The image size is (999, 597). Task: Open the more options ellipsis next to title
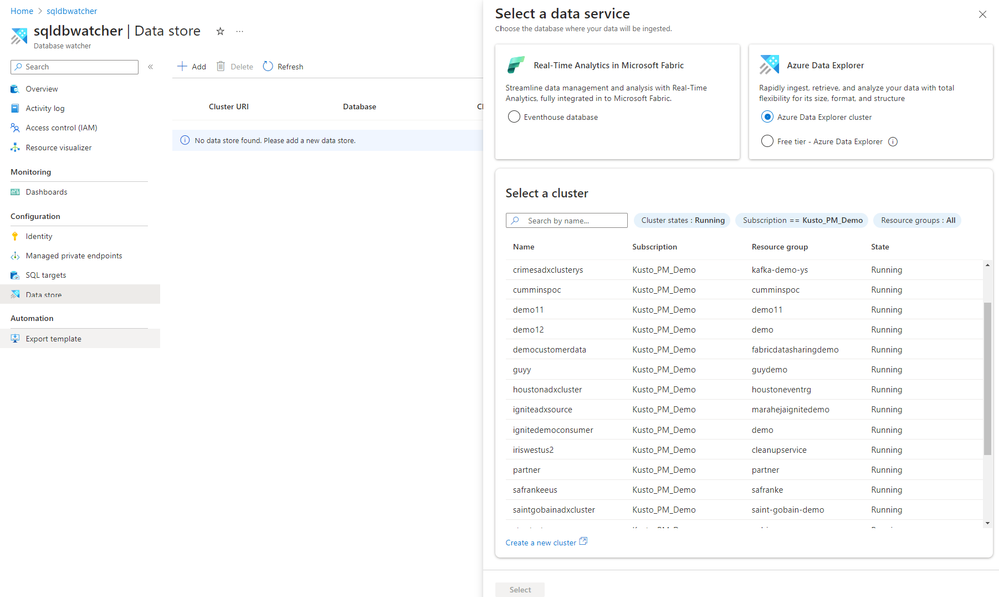pos(240,31)
